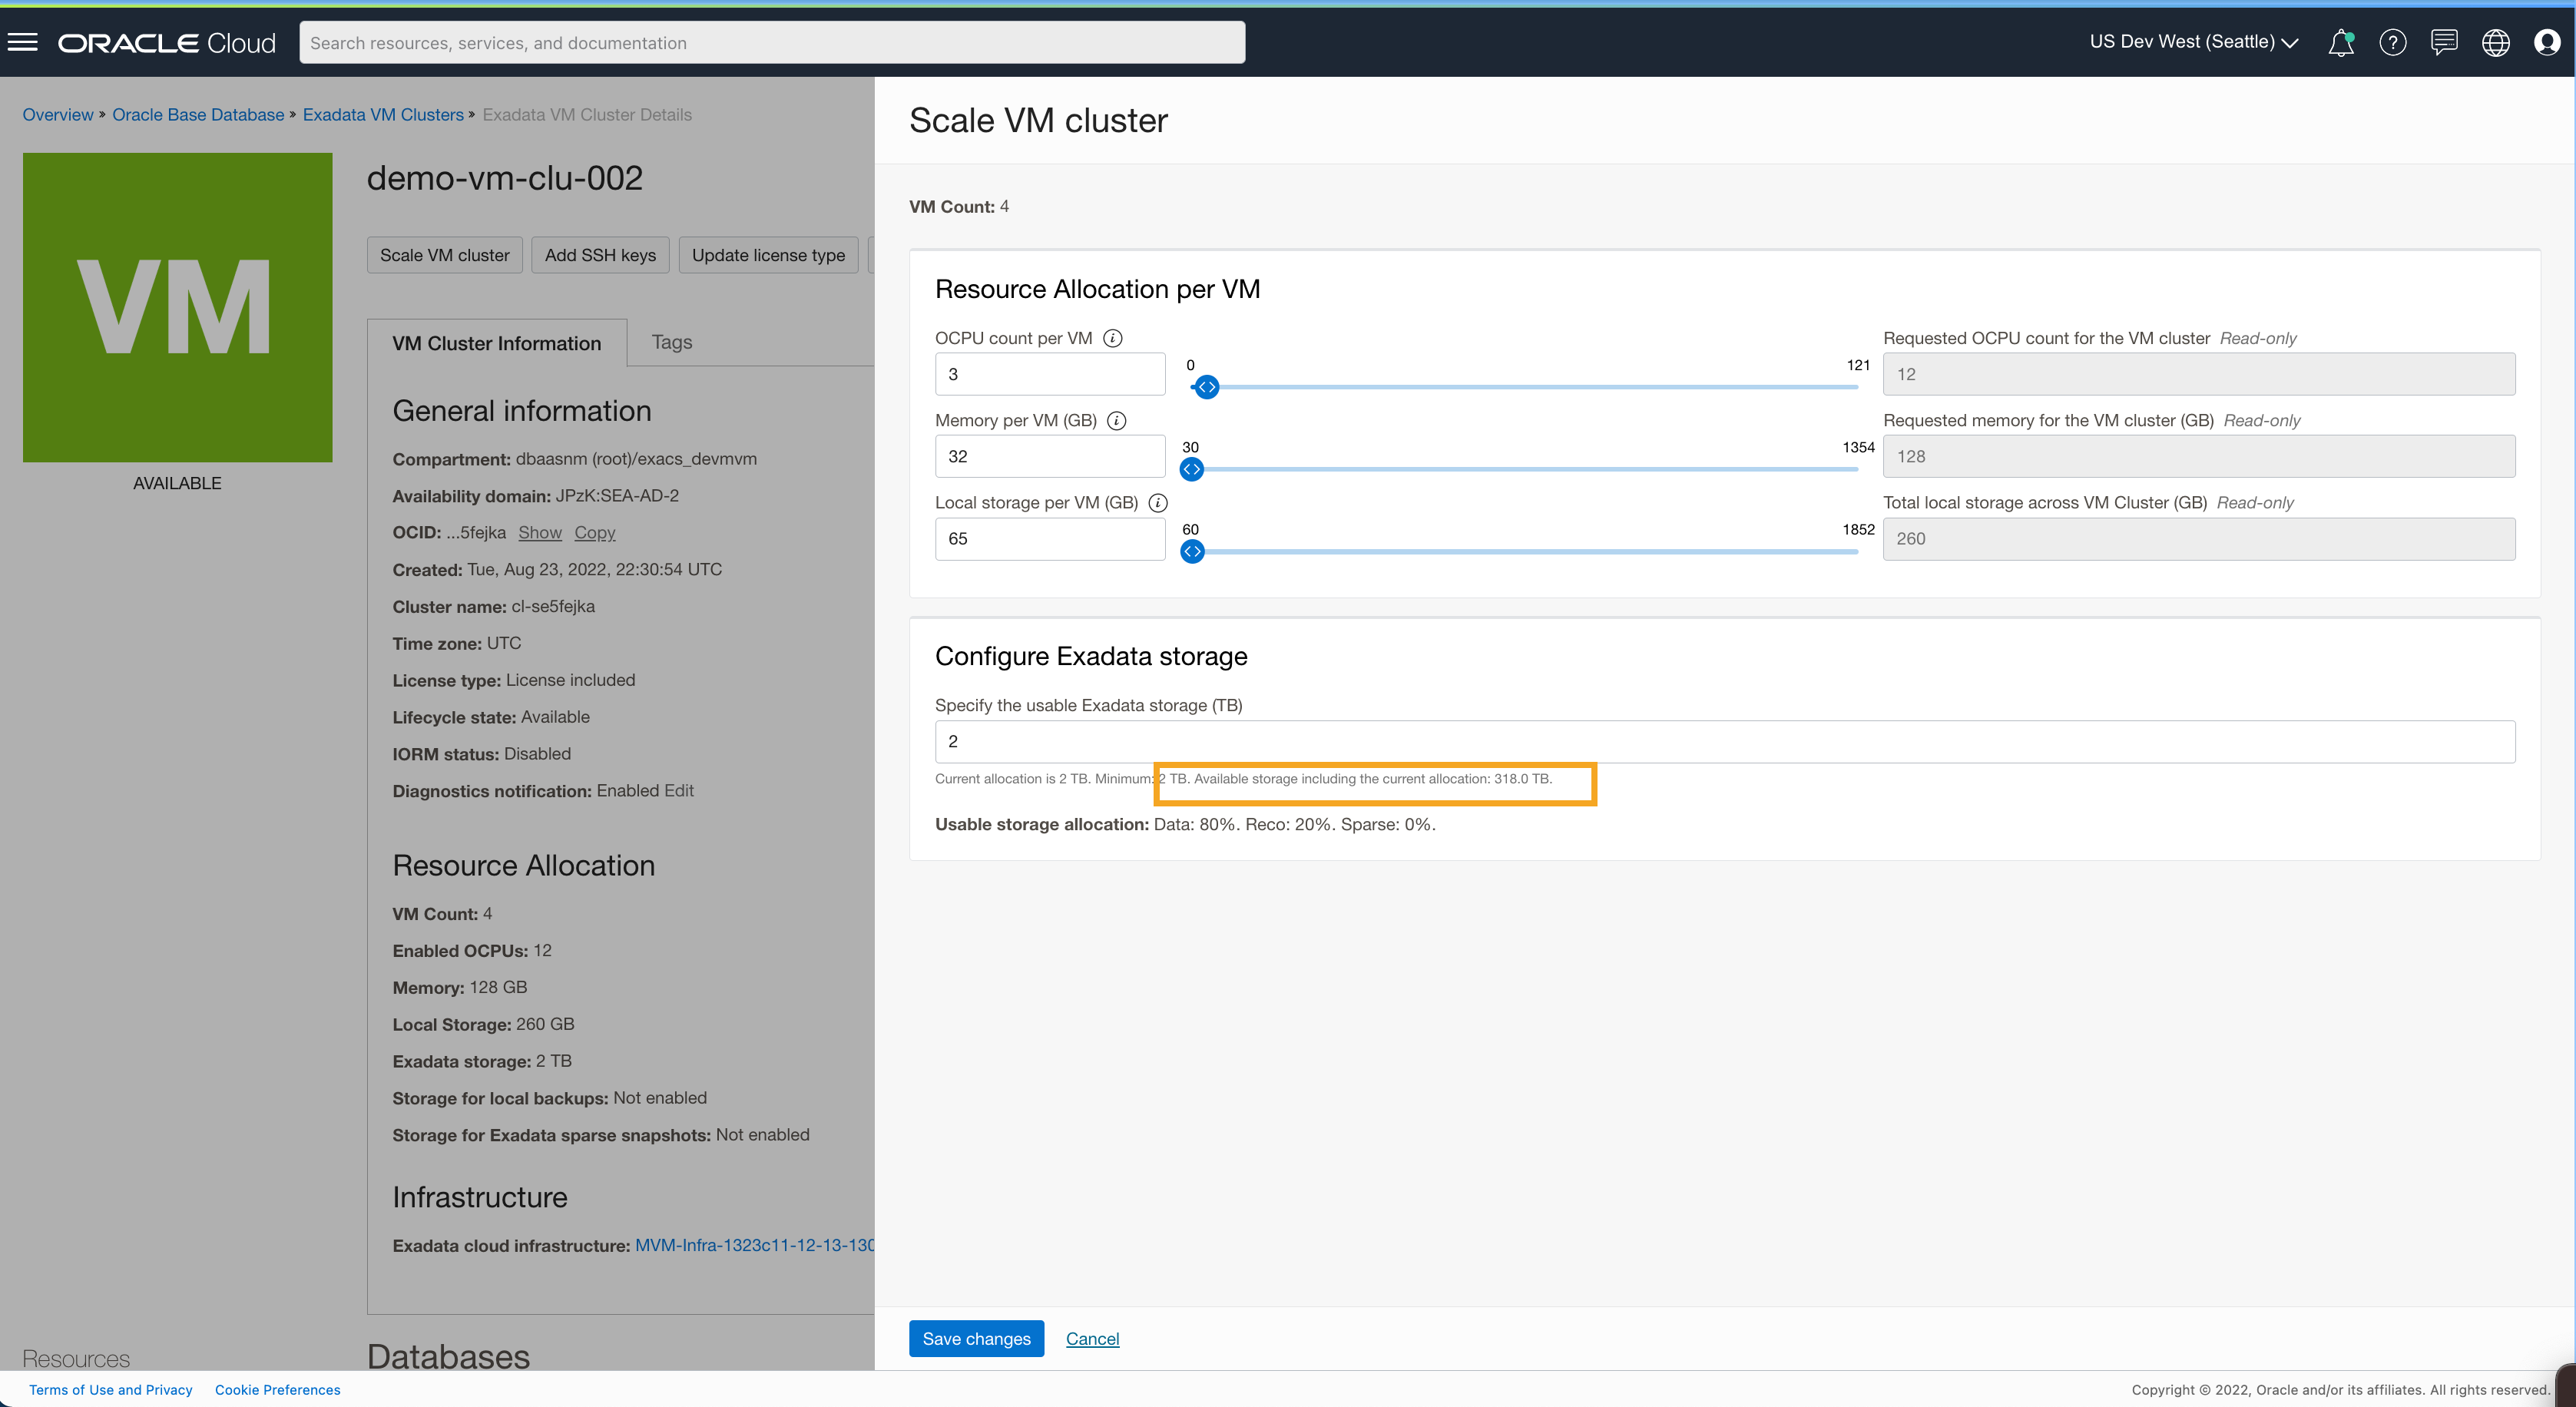Click the search resources field
2576x1407 pixels.
coord(772,42)
